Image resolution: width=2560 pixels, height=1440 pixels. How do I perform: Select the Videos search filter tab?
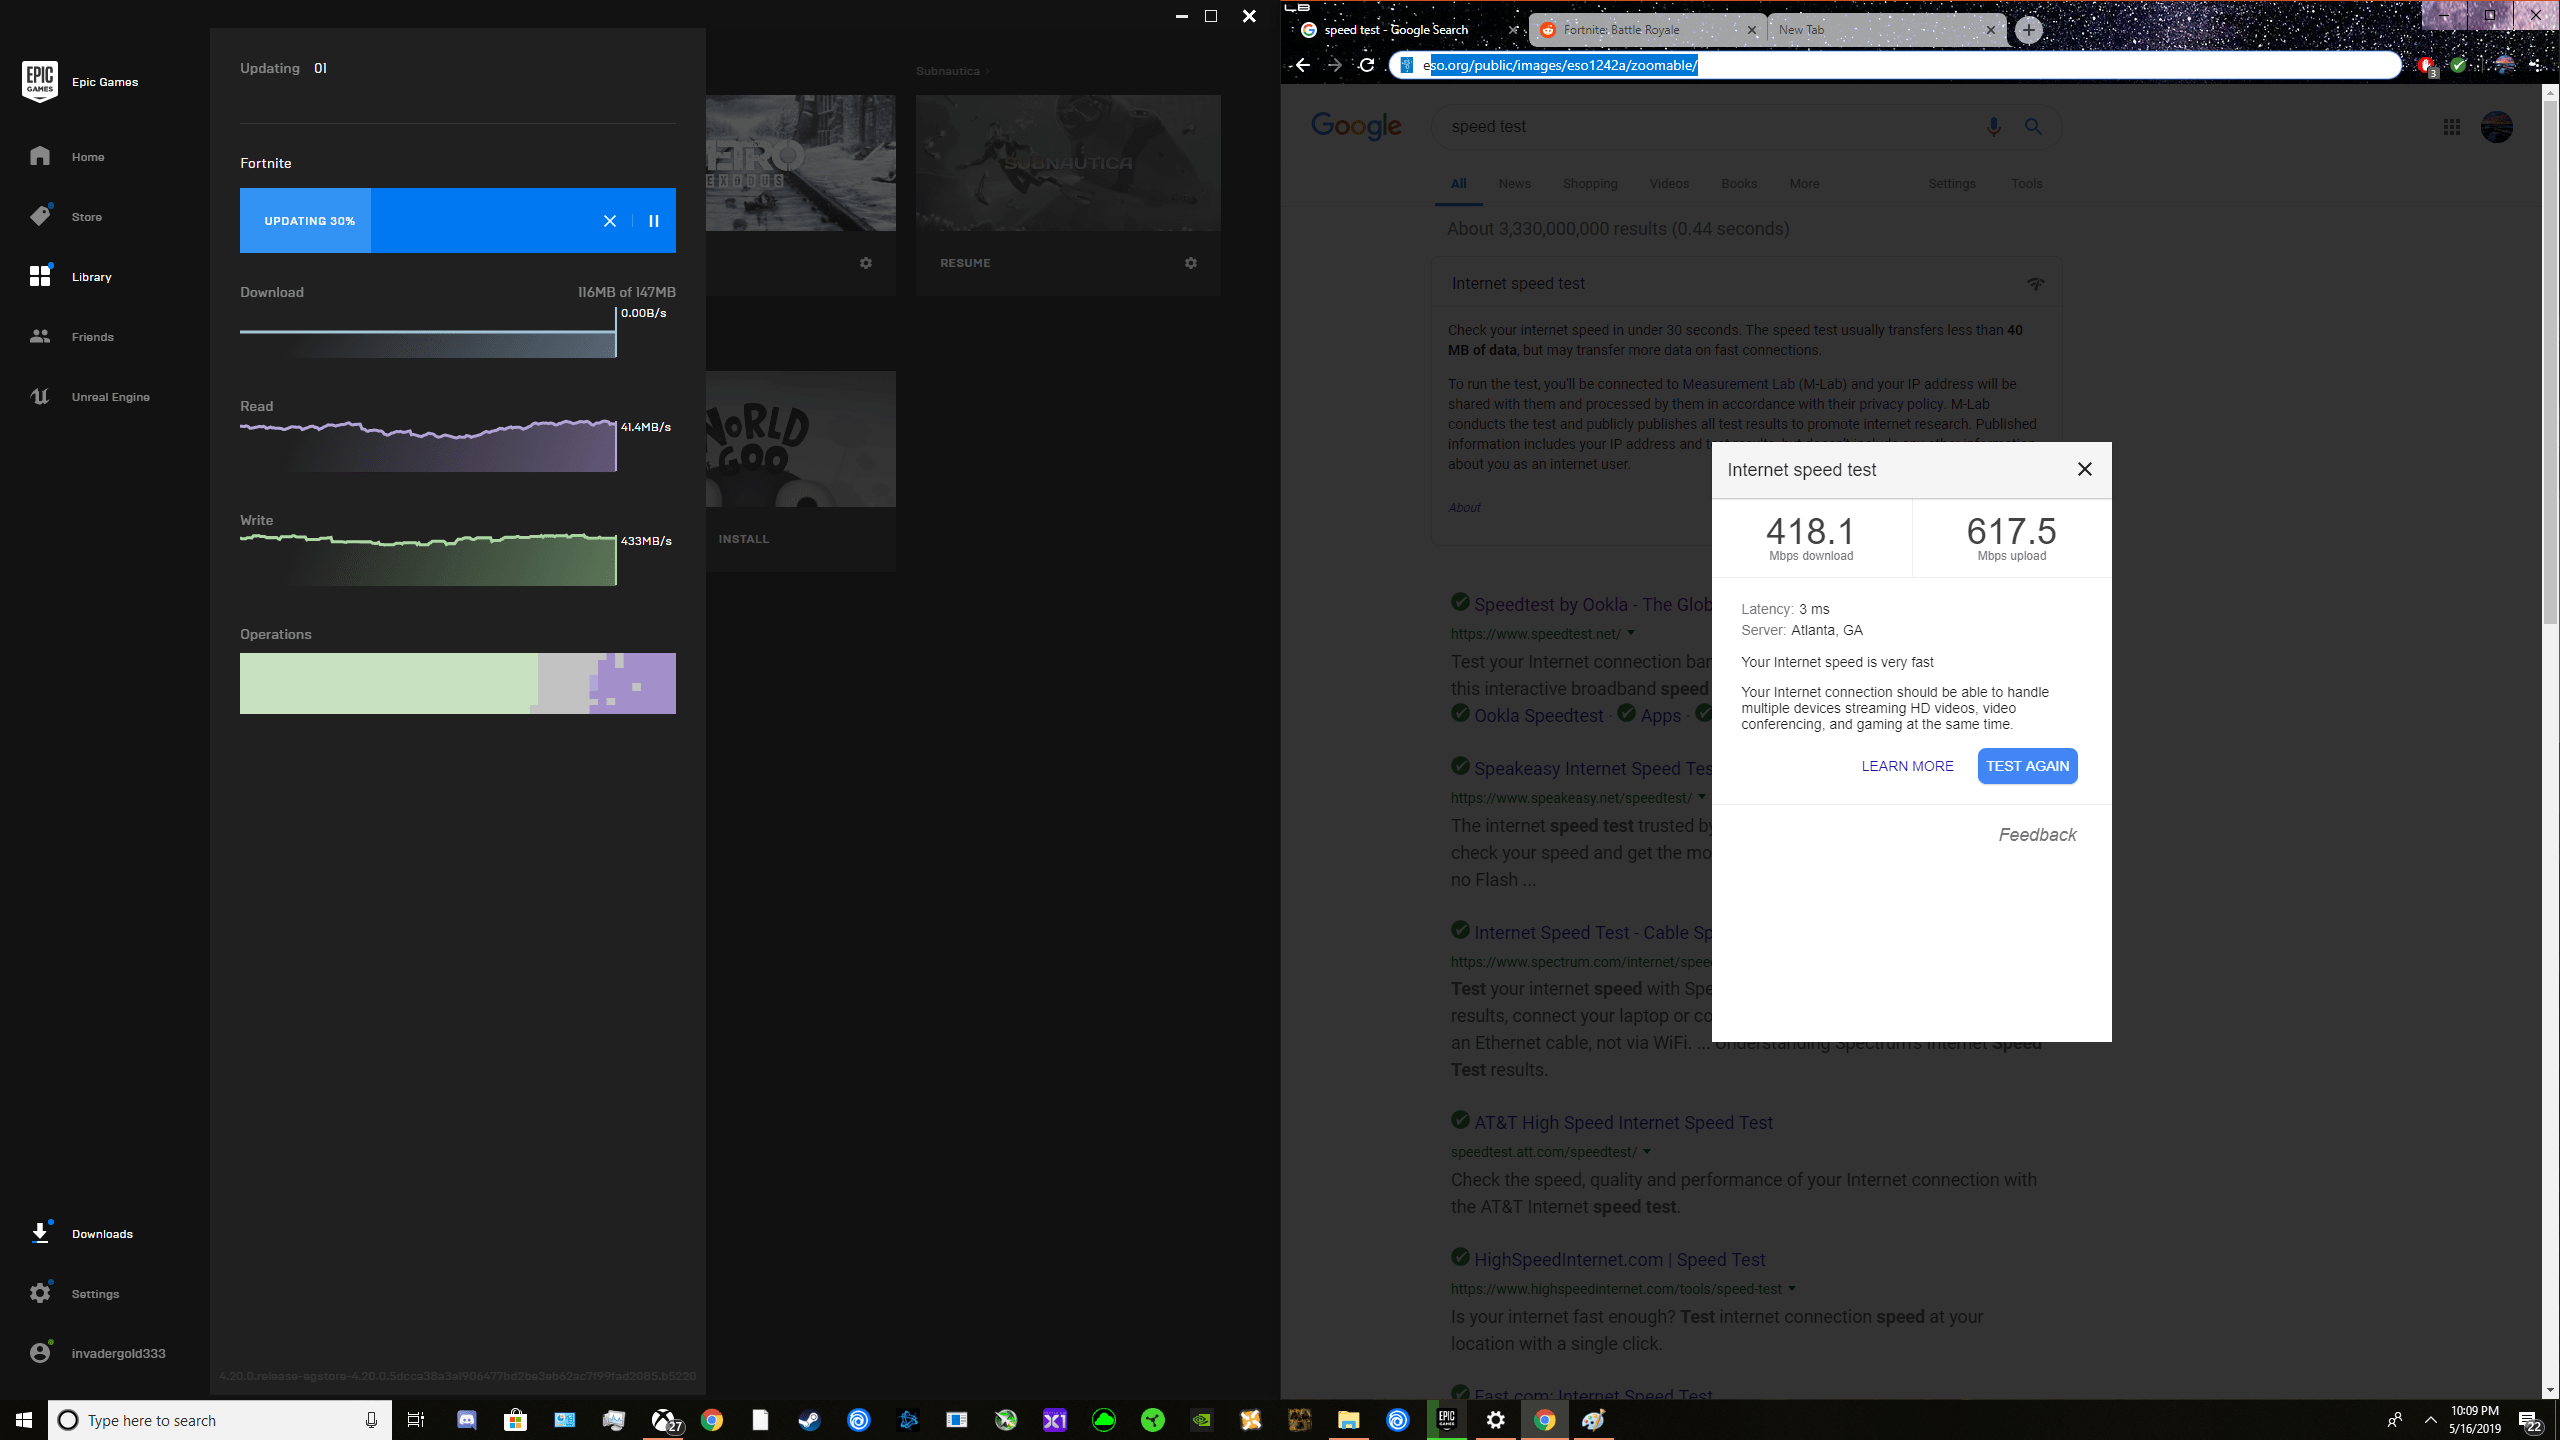point(1668,183)
